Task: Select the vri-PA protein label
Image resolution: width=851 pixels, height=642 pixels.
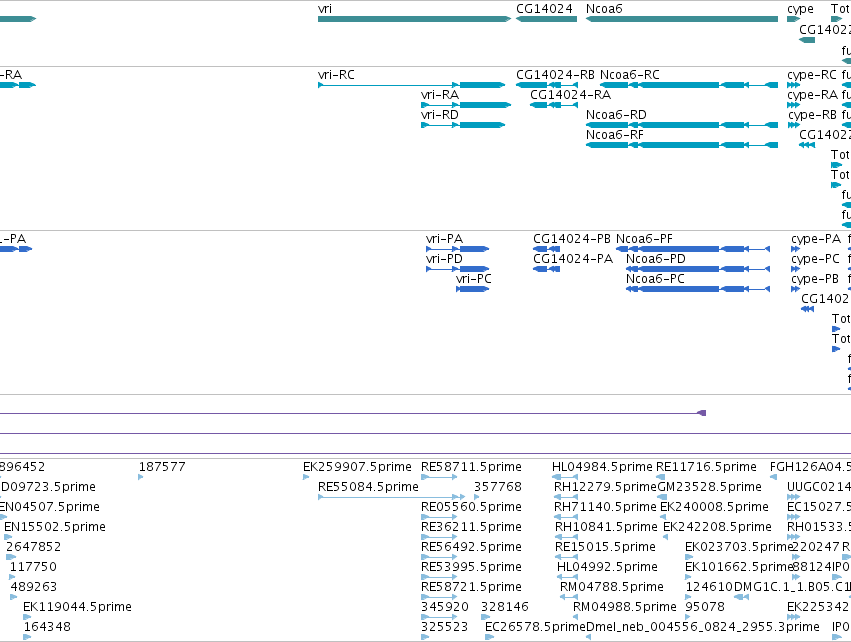Action: coord(444,239)
